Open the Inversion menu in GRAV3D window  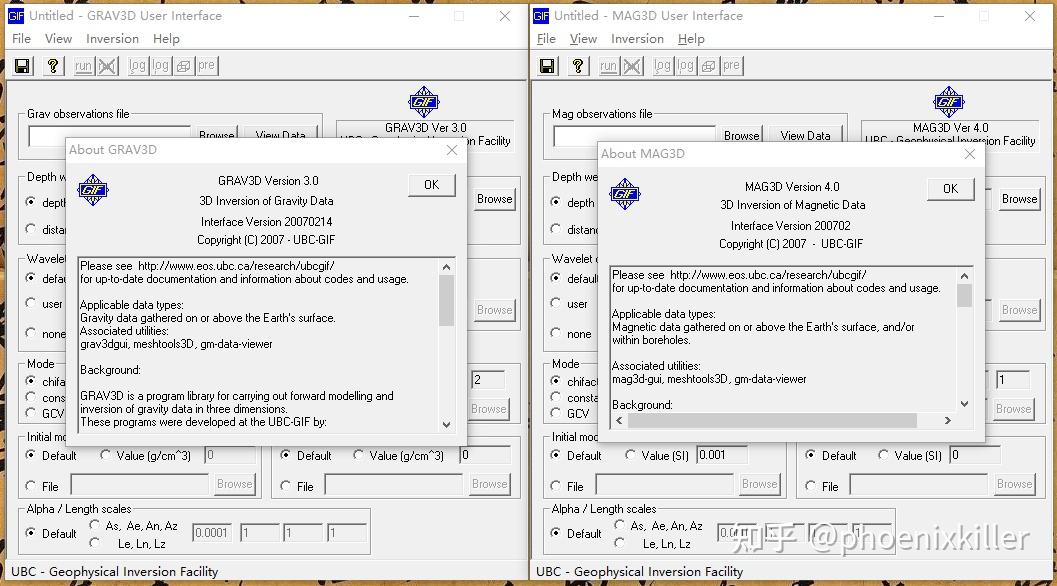coord(112,39)
